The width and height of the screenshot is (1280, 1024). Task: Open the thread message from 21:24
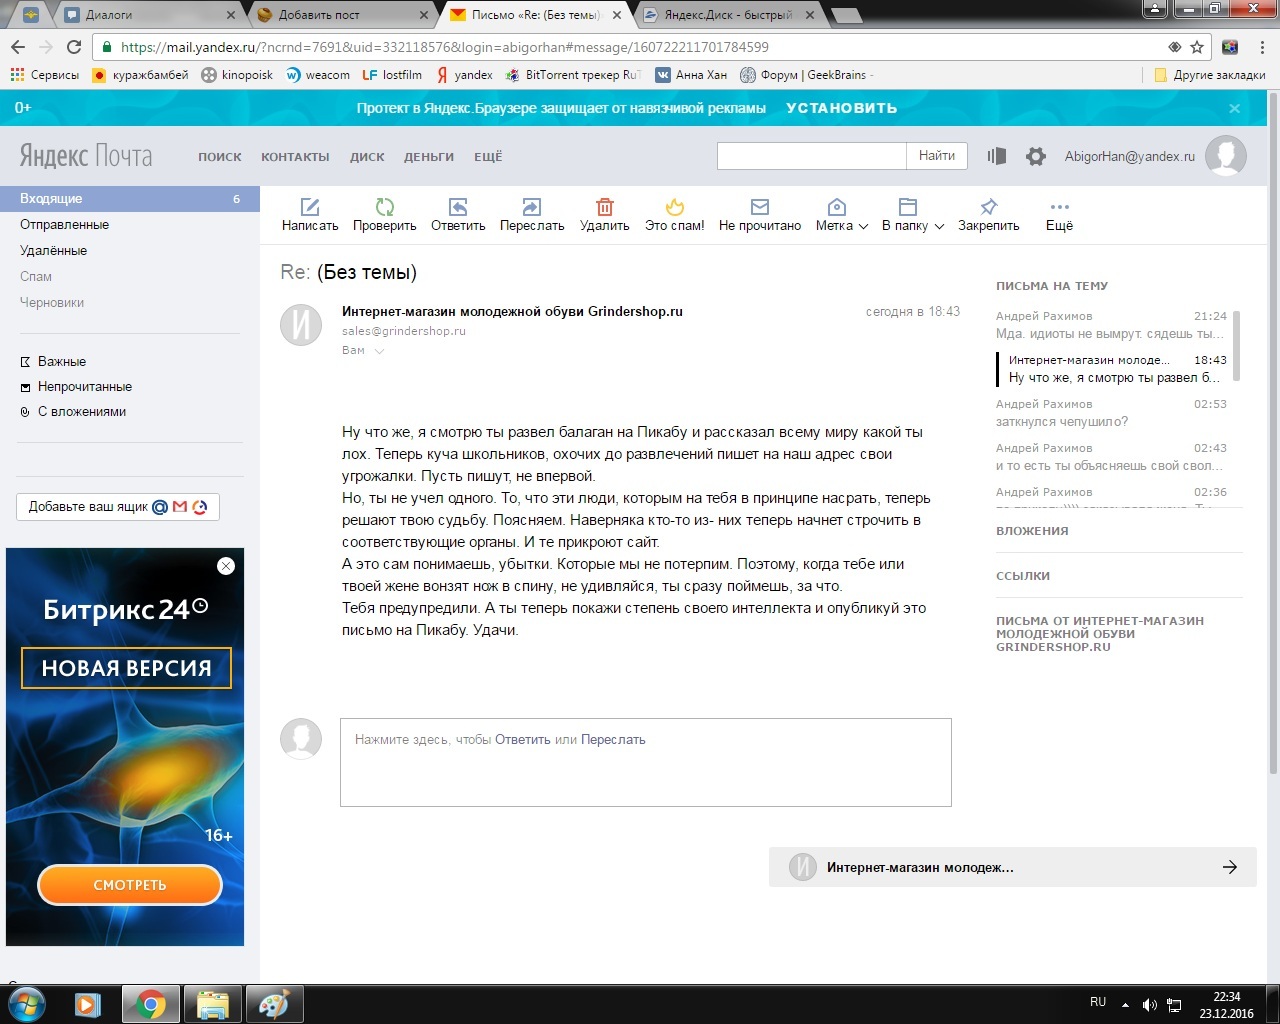click(x=1111, y=325)
